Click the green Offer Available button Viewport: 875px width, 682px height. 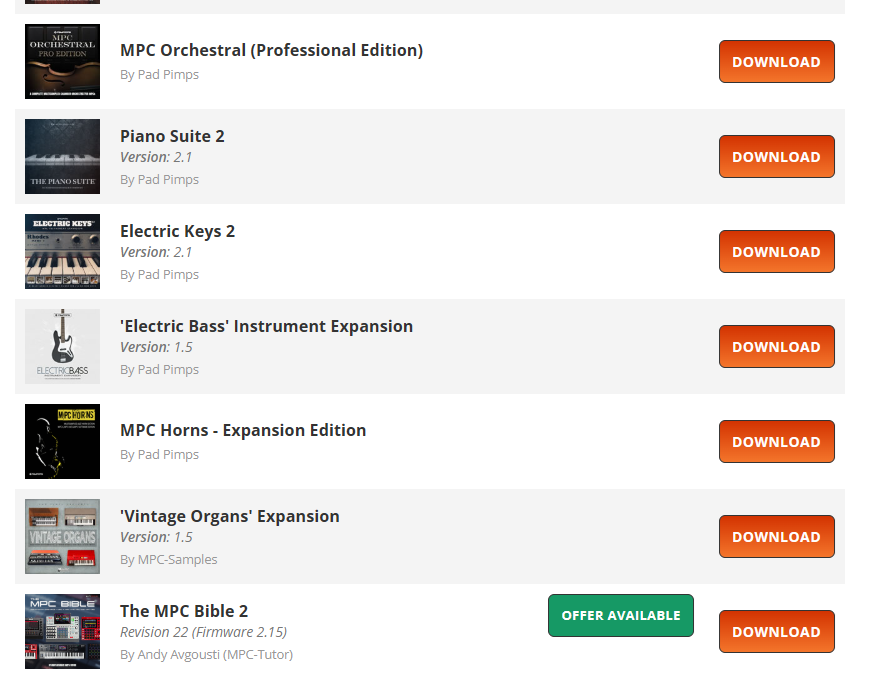point(621,615)
